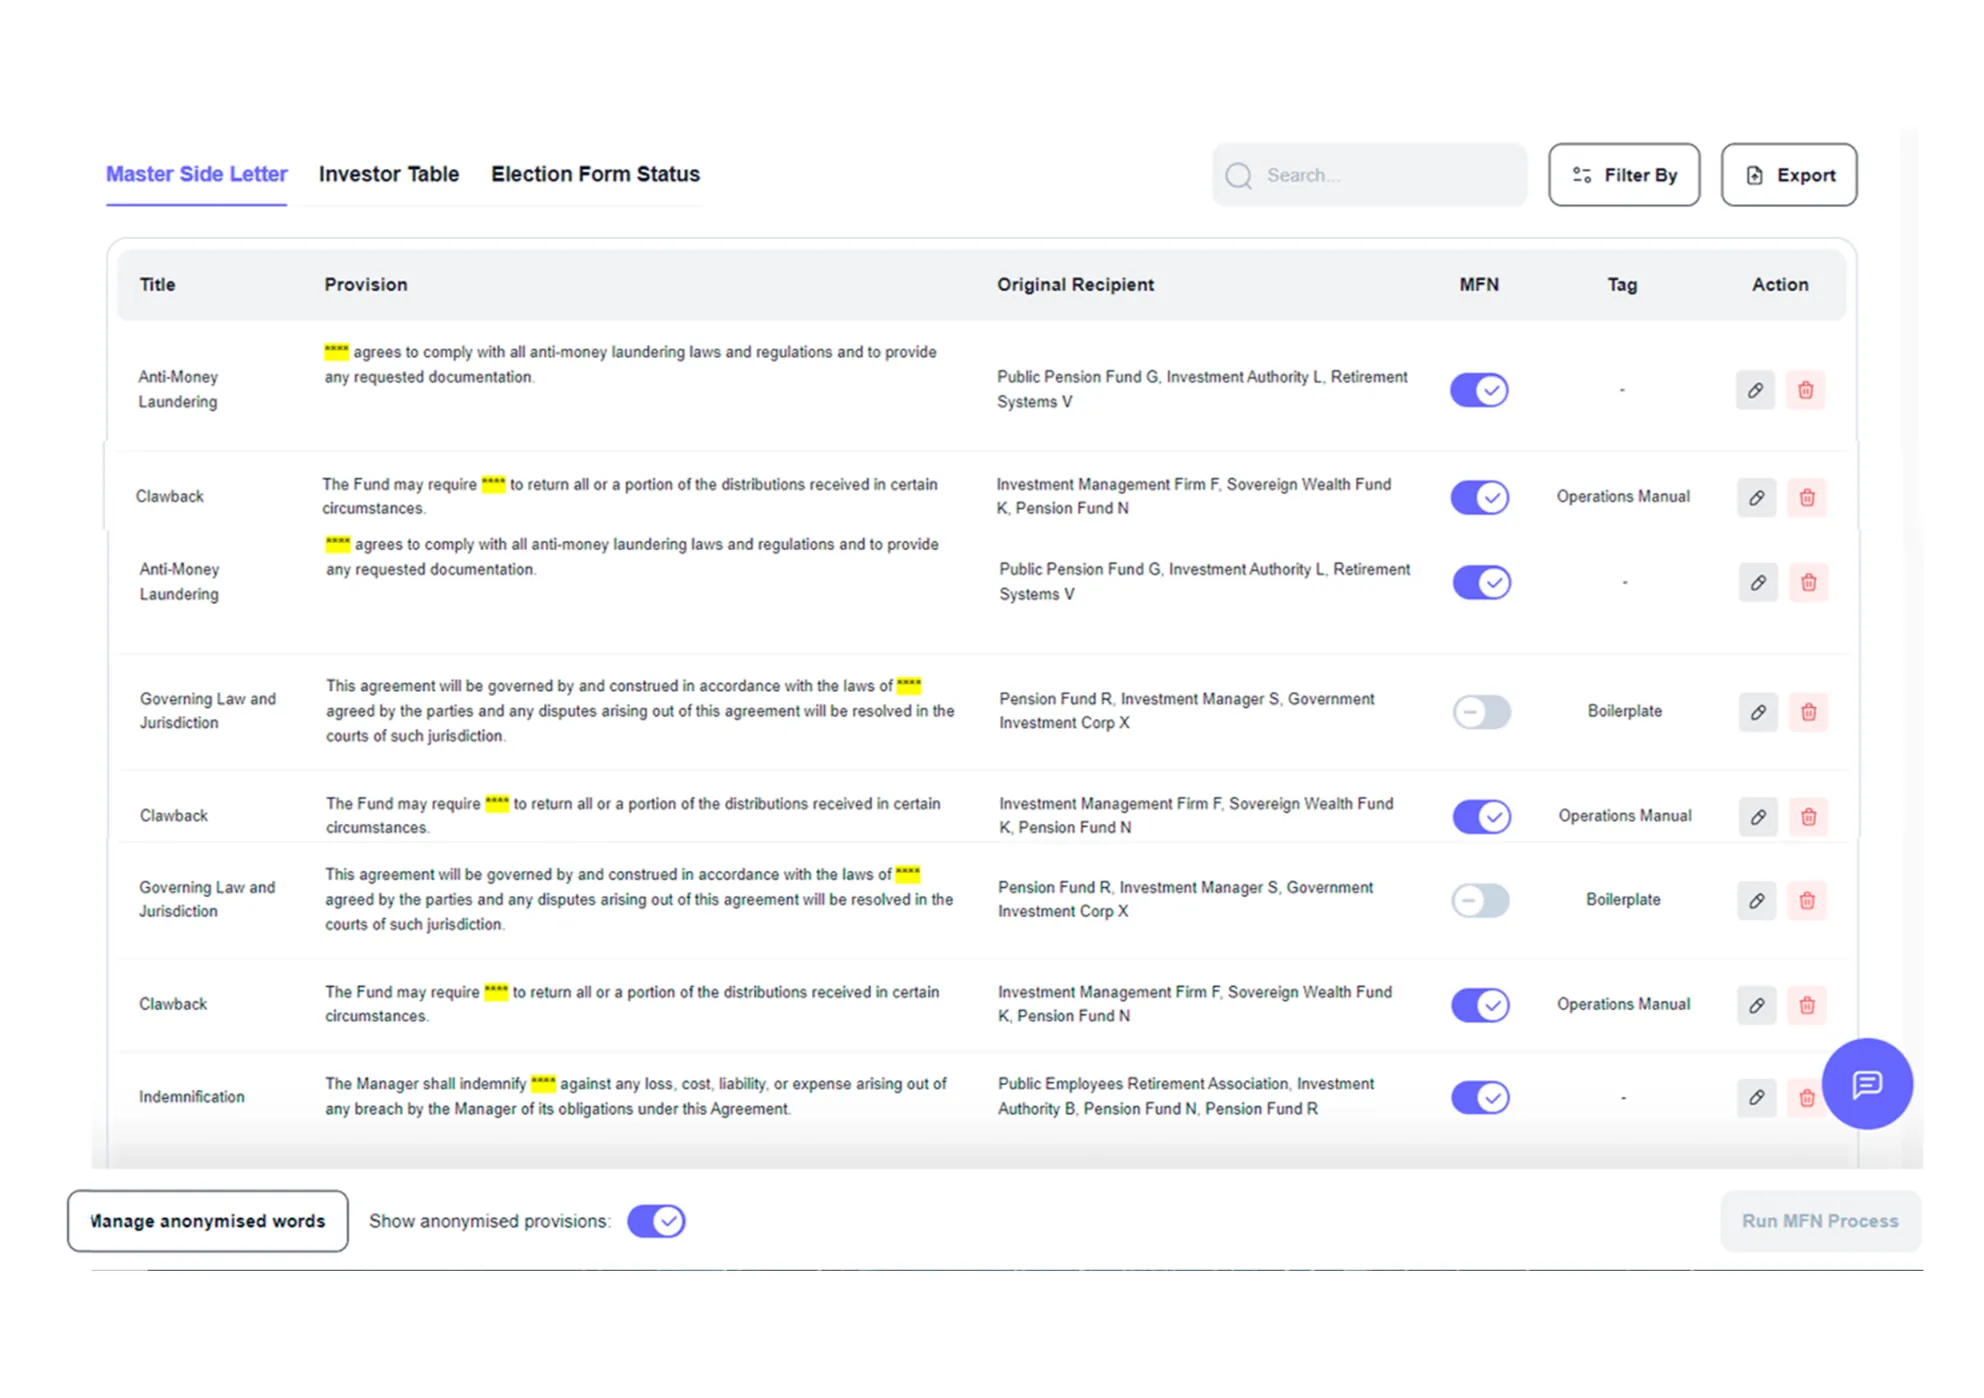Open the Filter By options
Viewport: 1984px width, 1398px height.
[x=1624, y=175]
